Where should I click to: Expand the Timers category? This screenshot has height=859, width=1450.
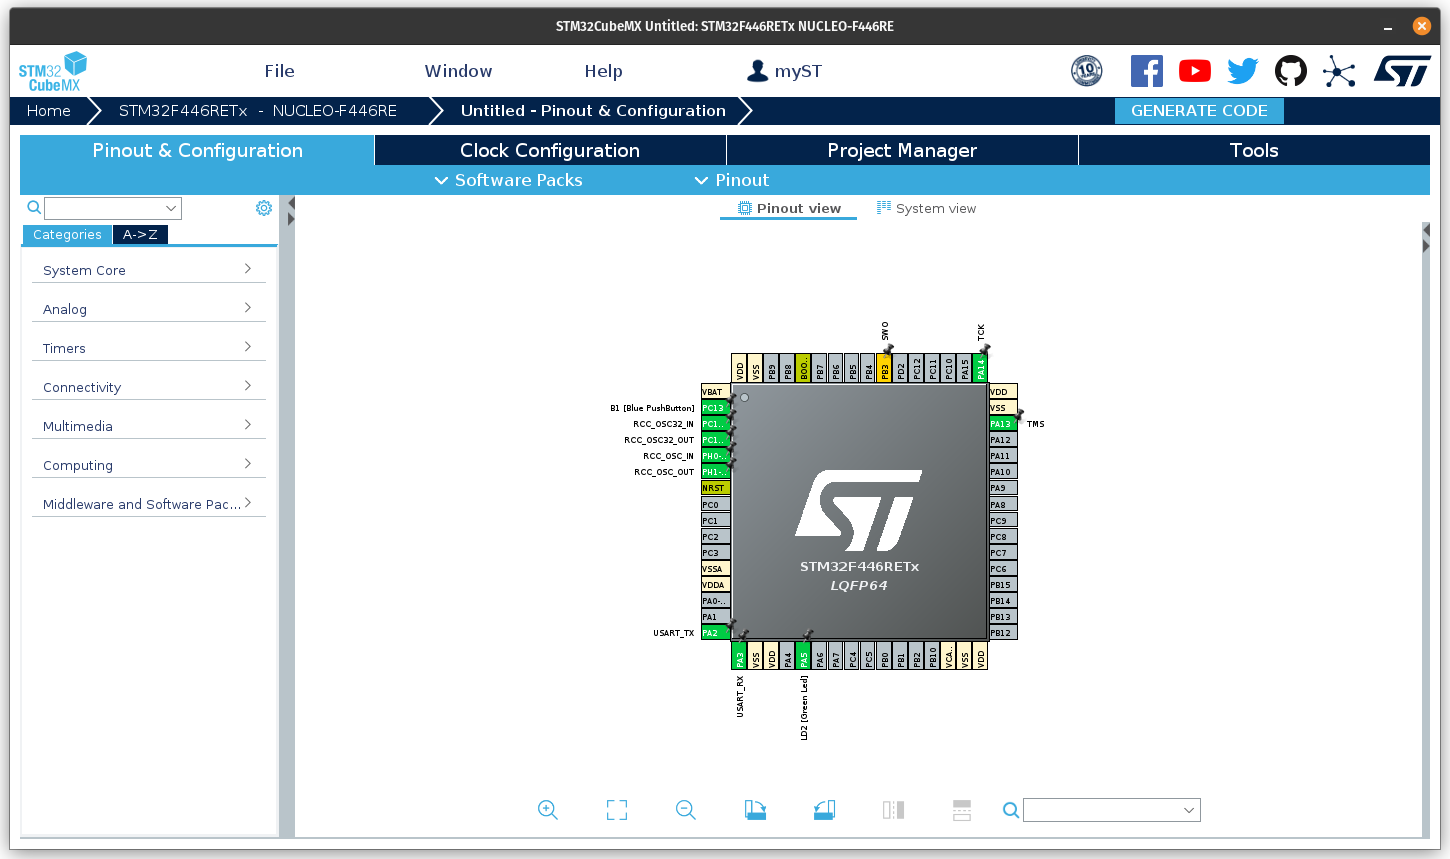click(x=148, y=348)
